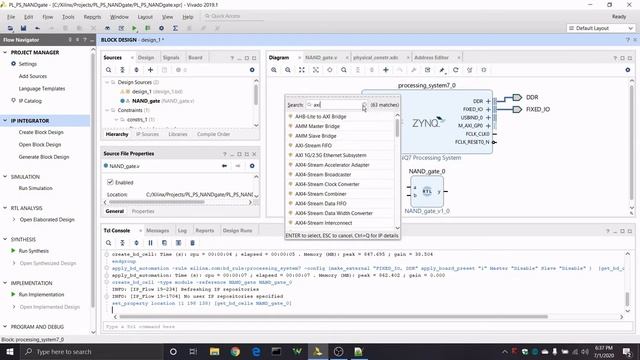Clear the Tcl Console with trash icon
Viewport: 640px width, 360px height.
click(192, 243)
